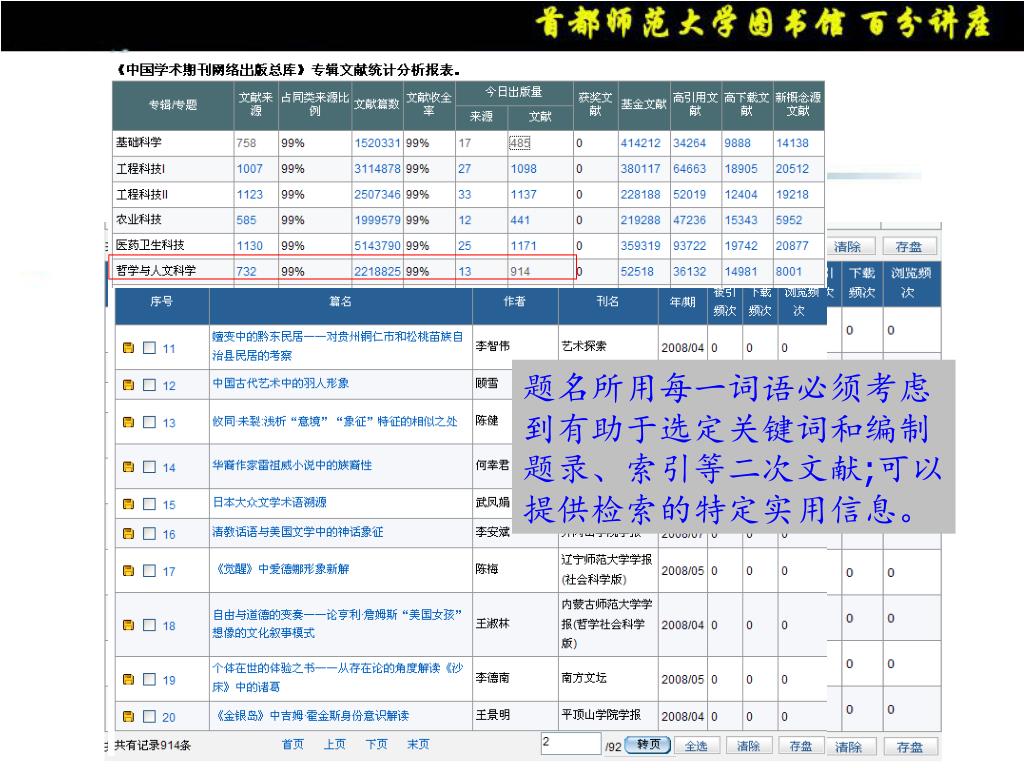
Task: Click 585 source count for 农业科技
Action: (246, 220)
